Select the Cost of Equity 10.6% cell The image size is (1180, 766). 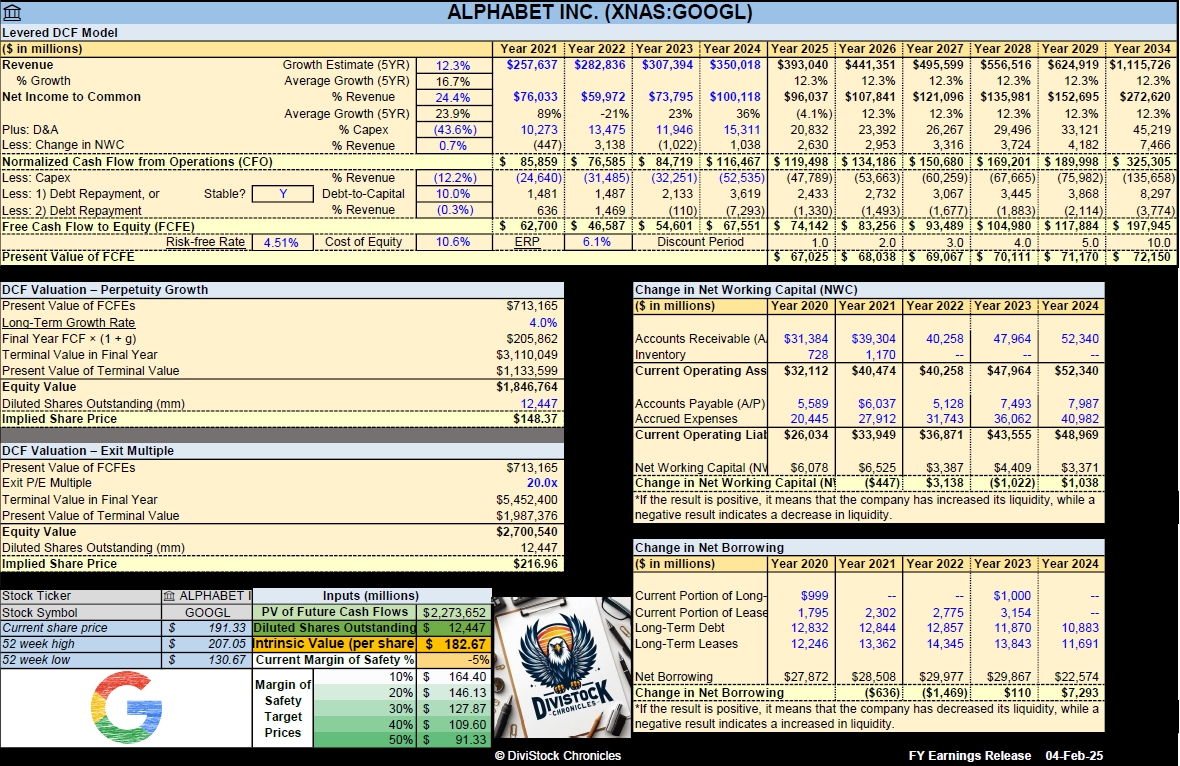(x=453, y=242)
